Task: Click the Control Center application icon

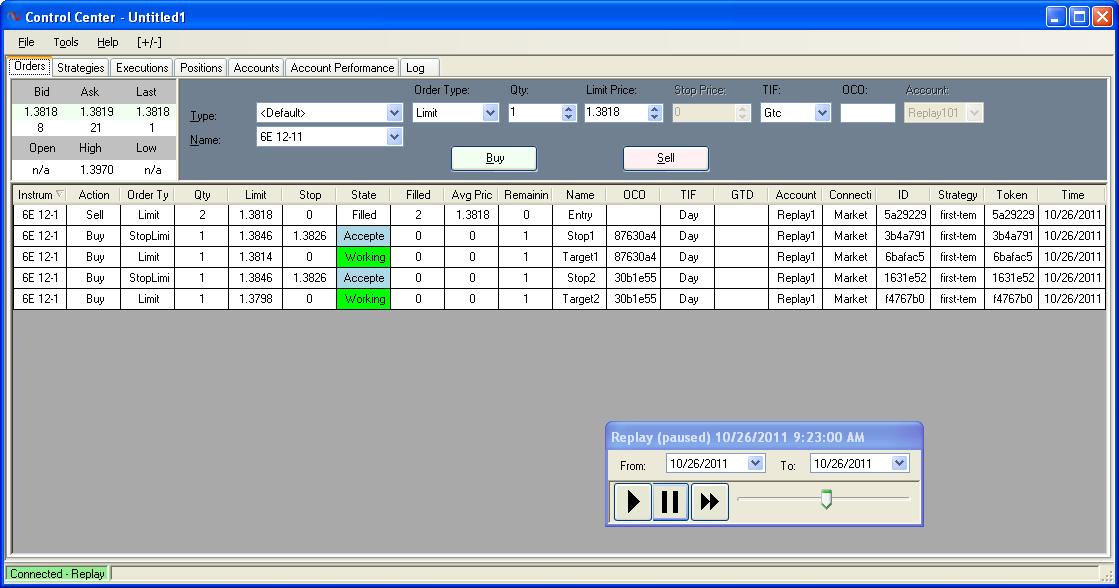Action: (13, 16)
